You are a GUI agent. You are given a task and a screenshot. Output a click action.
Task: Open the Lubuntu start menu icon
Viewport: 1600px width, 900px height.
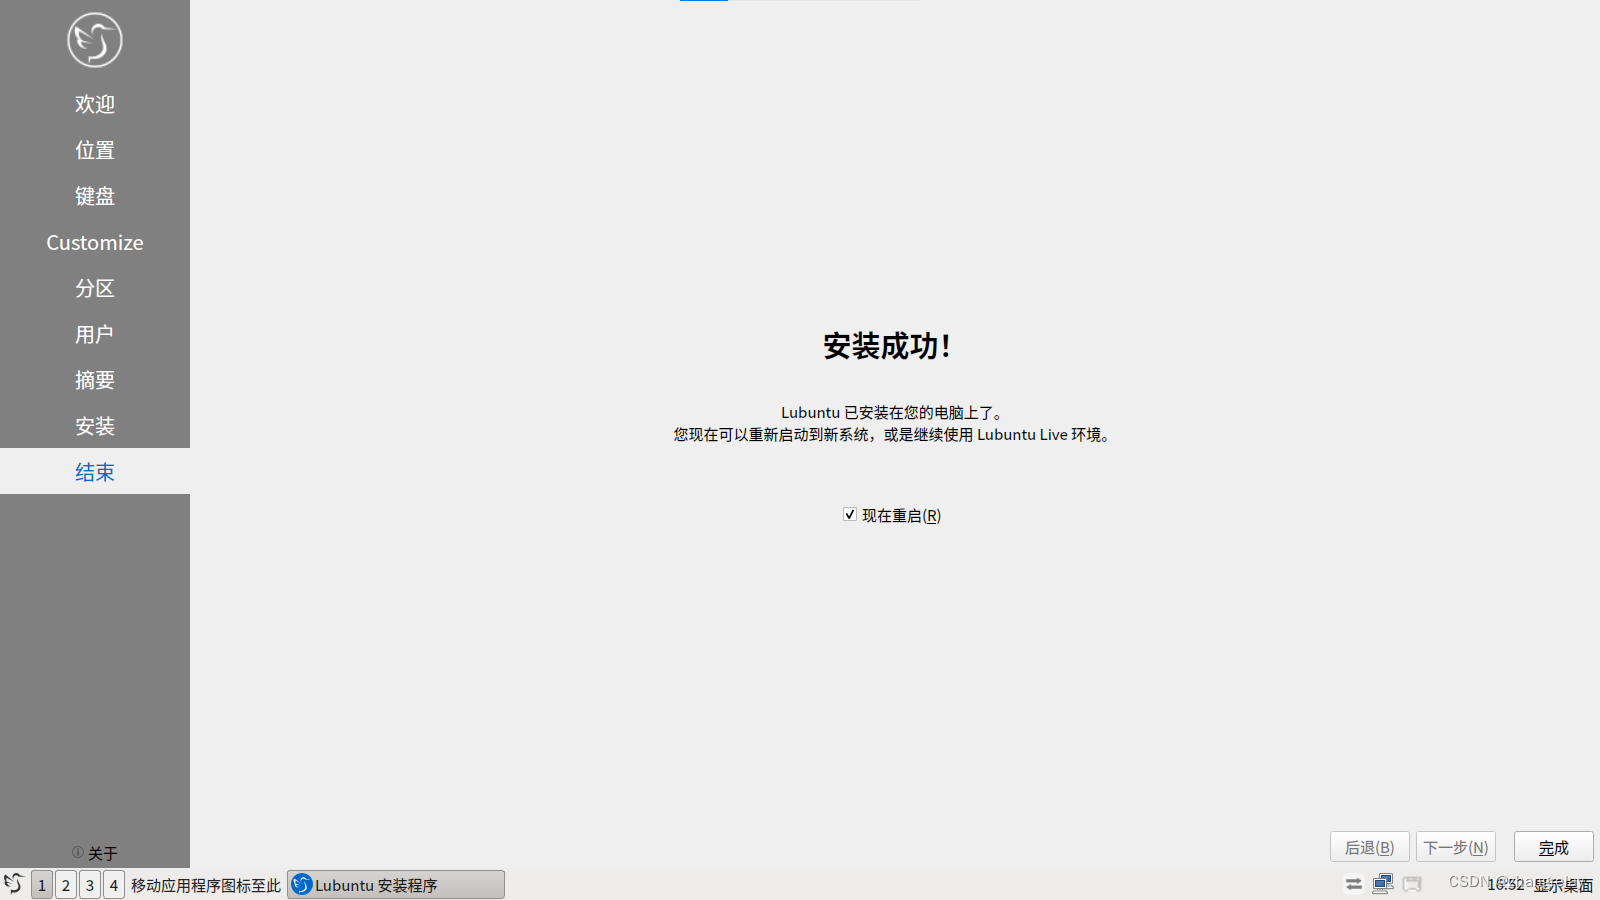coord(14,884)
